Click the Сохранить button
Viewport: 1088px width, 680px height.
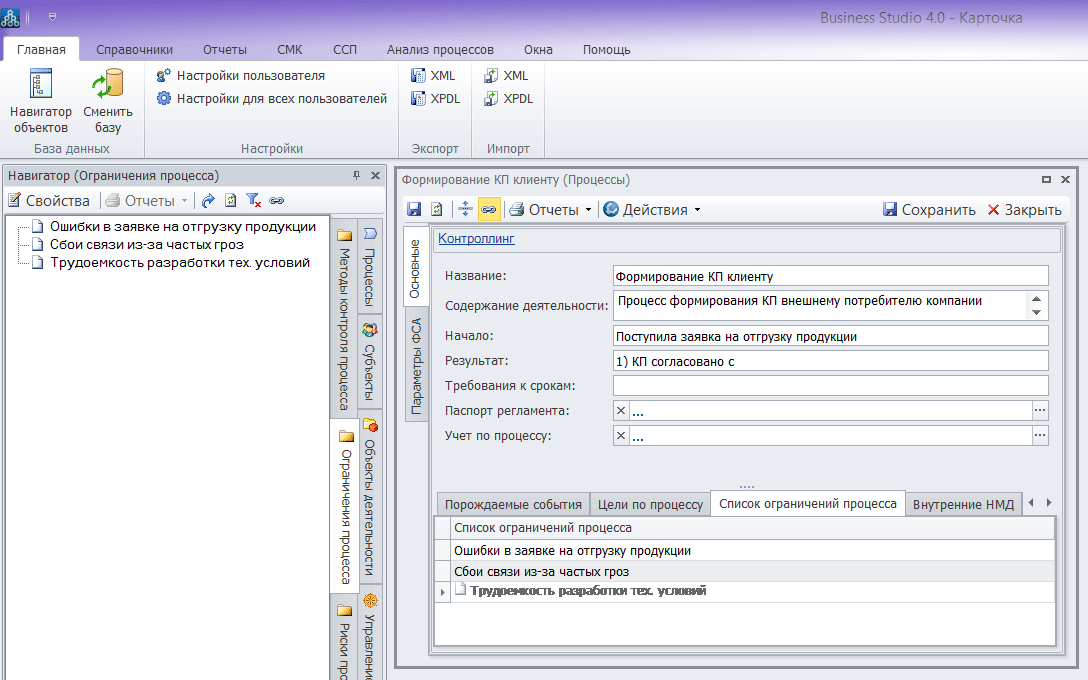[929, 210]
